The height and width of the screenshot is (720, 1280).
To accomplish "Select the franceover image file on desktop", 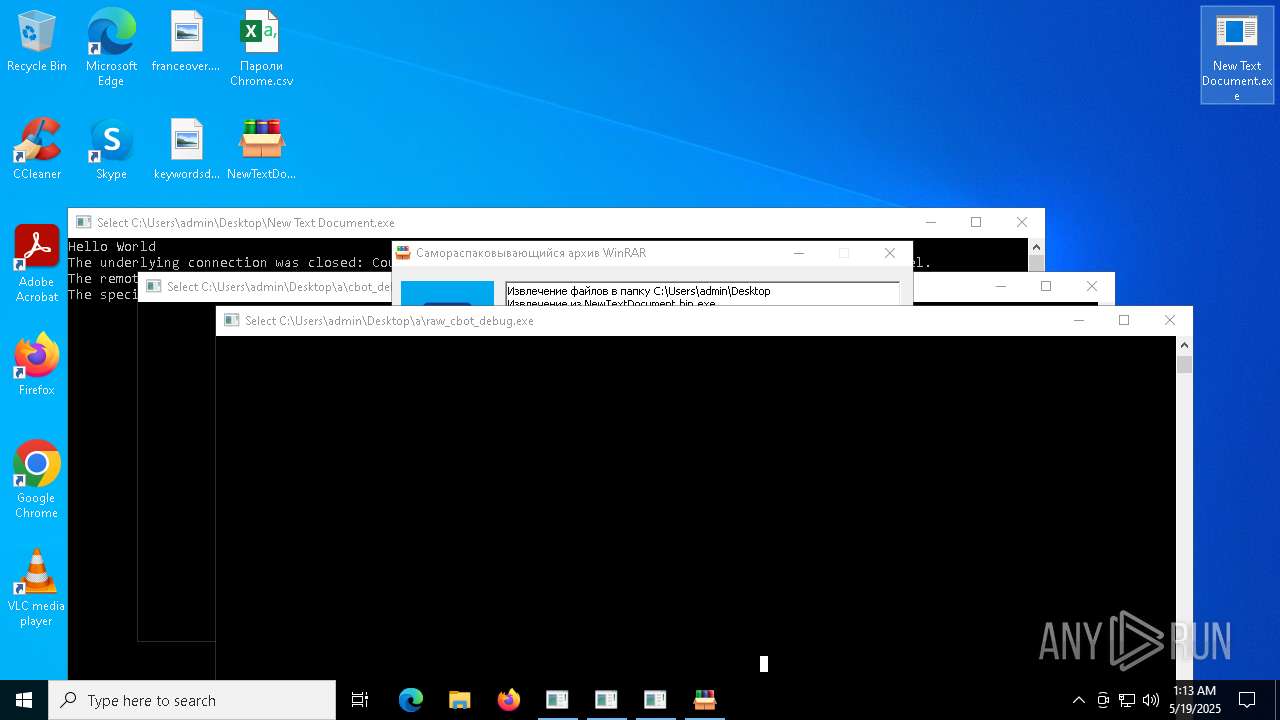I will 186,42.
